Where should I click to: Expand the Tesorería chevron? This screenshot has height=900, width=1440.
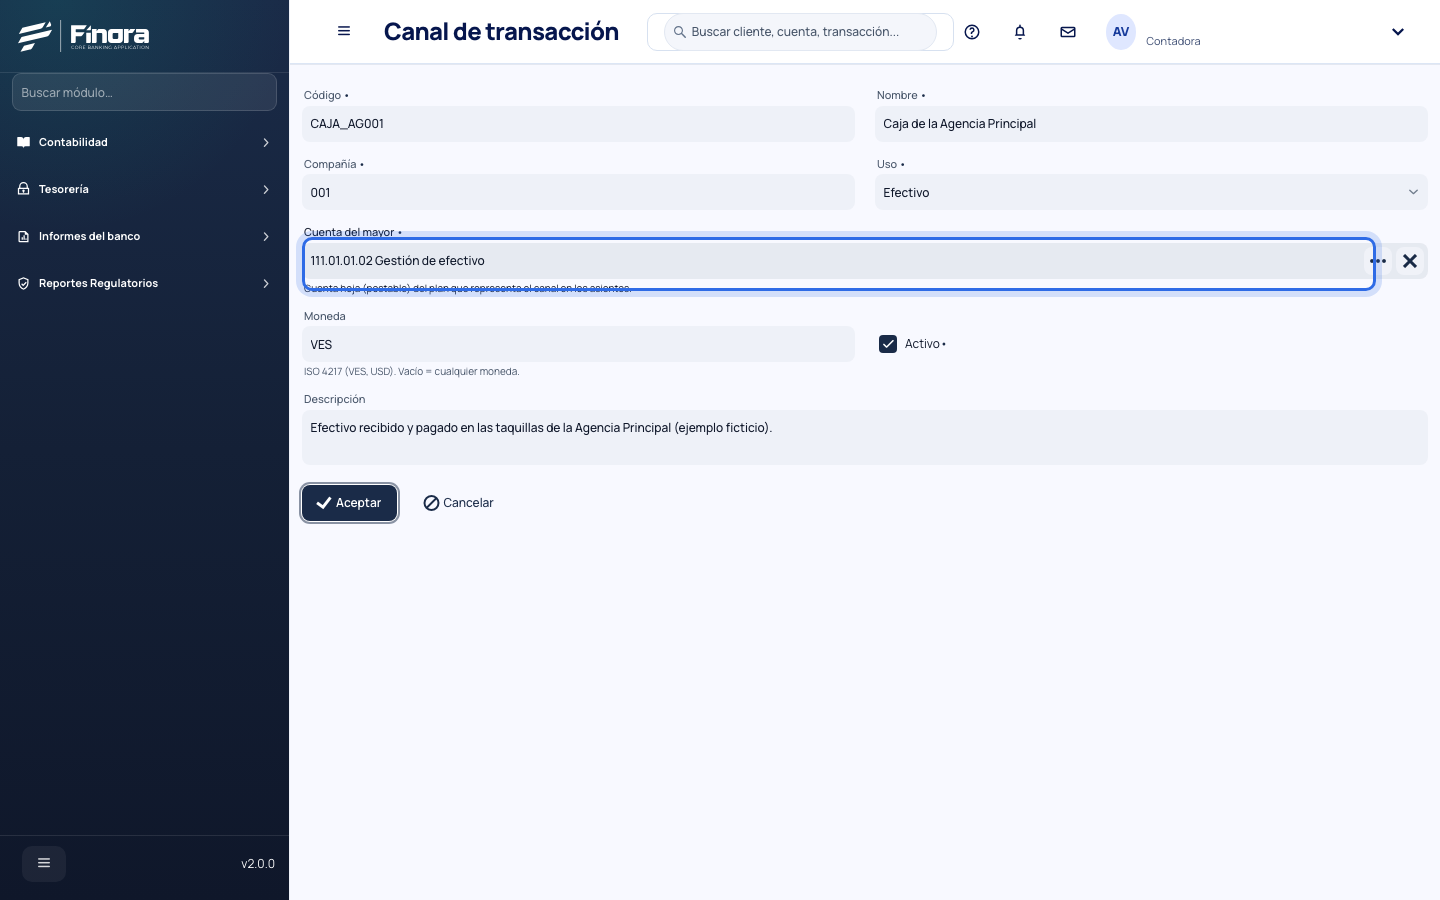[x=266, y=190]
